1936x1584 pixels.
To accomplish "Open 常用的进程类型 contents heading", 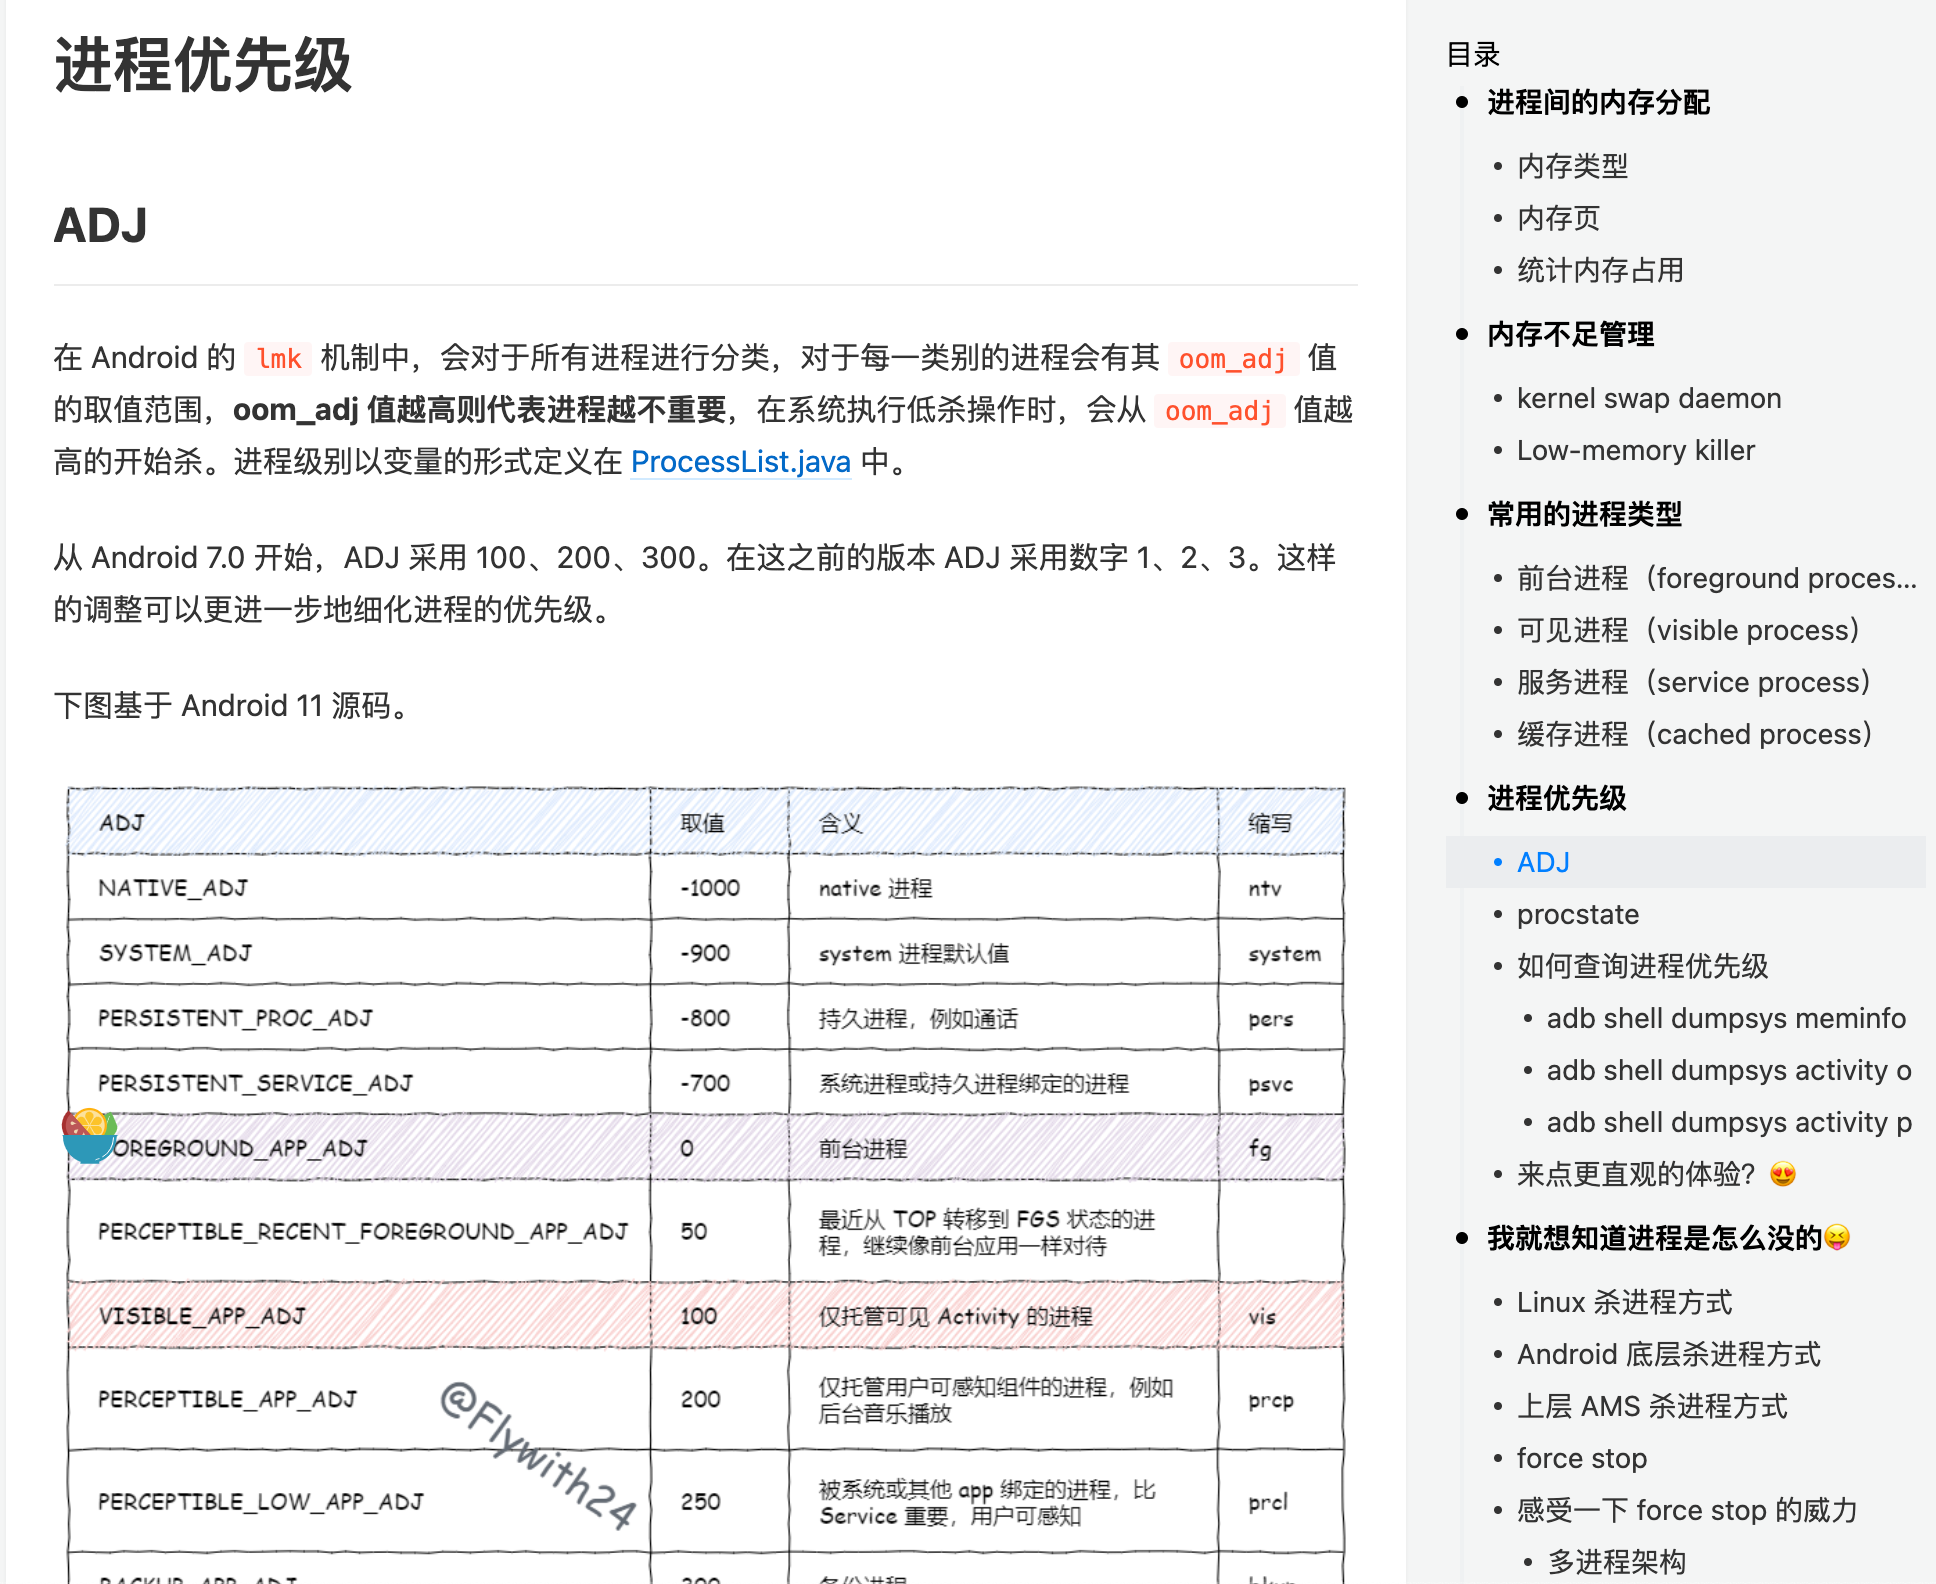I will pos(1584,514).
